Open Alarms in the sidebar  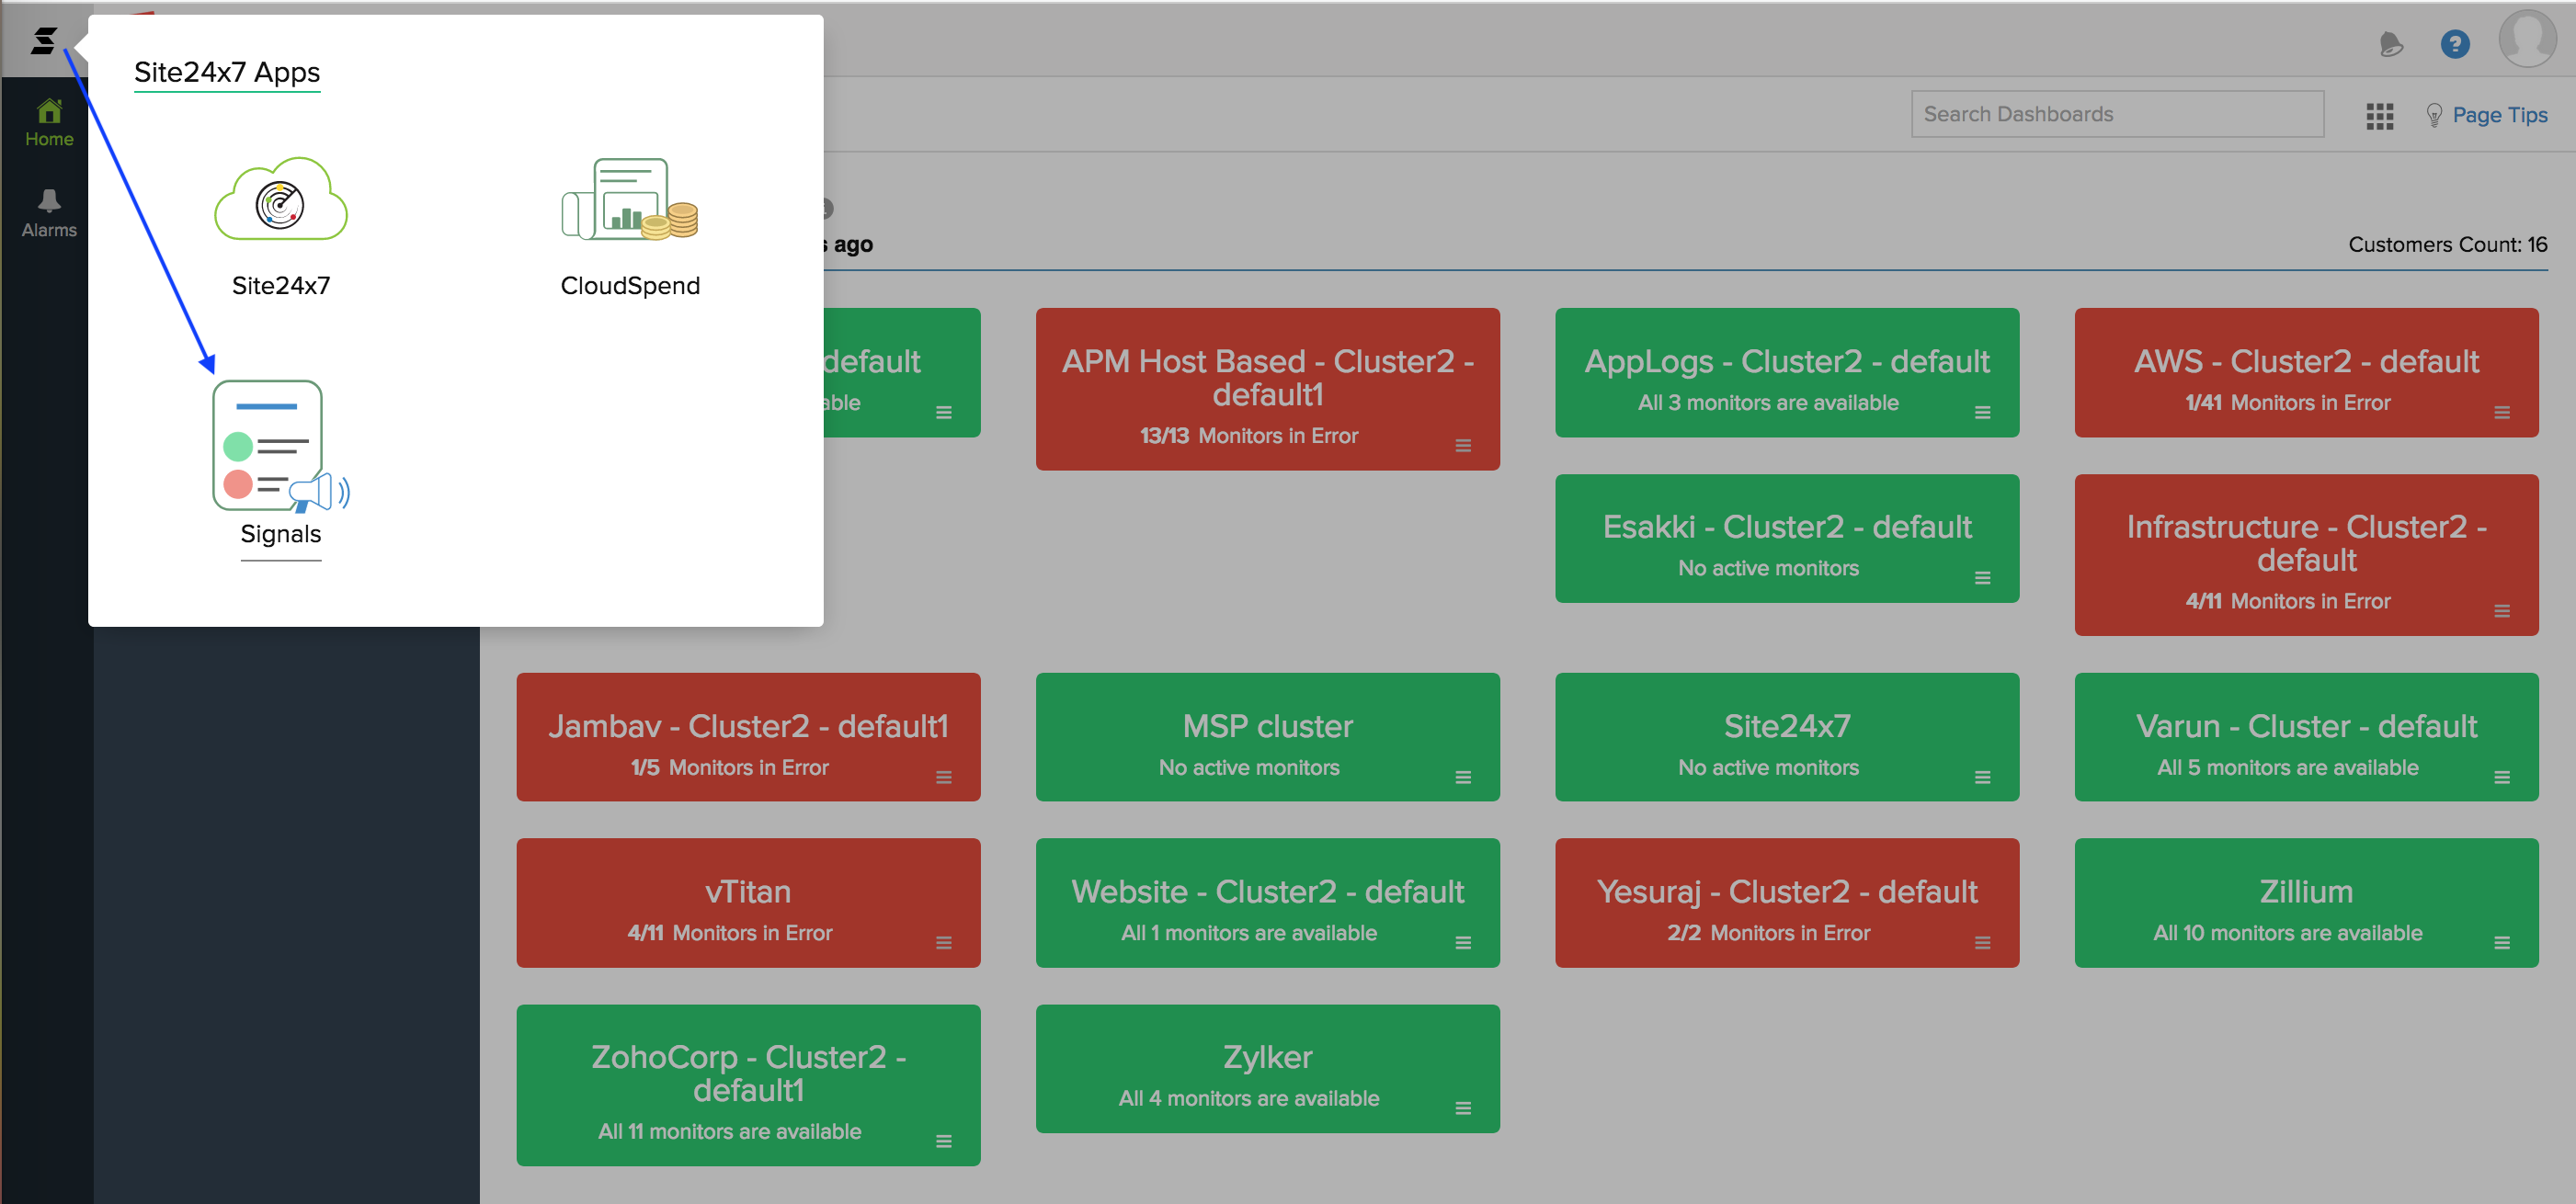[x=49, y=214]
